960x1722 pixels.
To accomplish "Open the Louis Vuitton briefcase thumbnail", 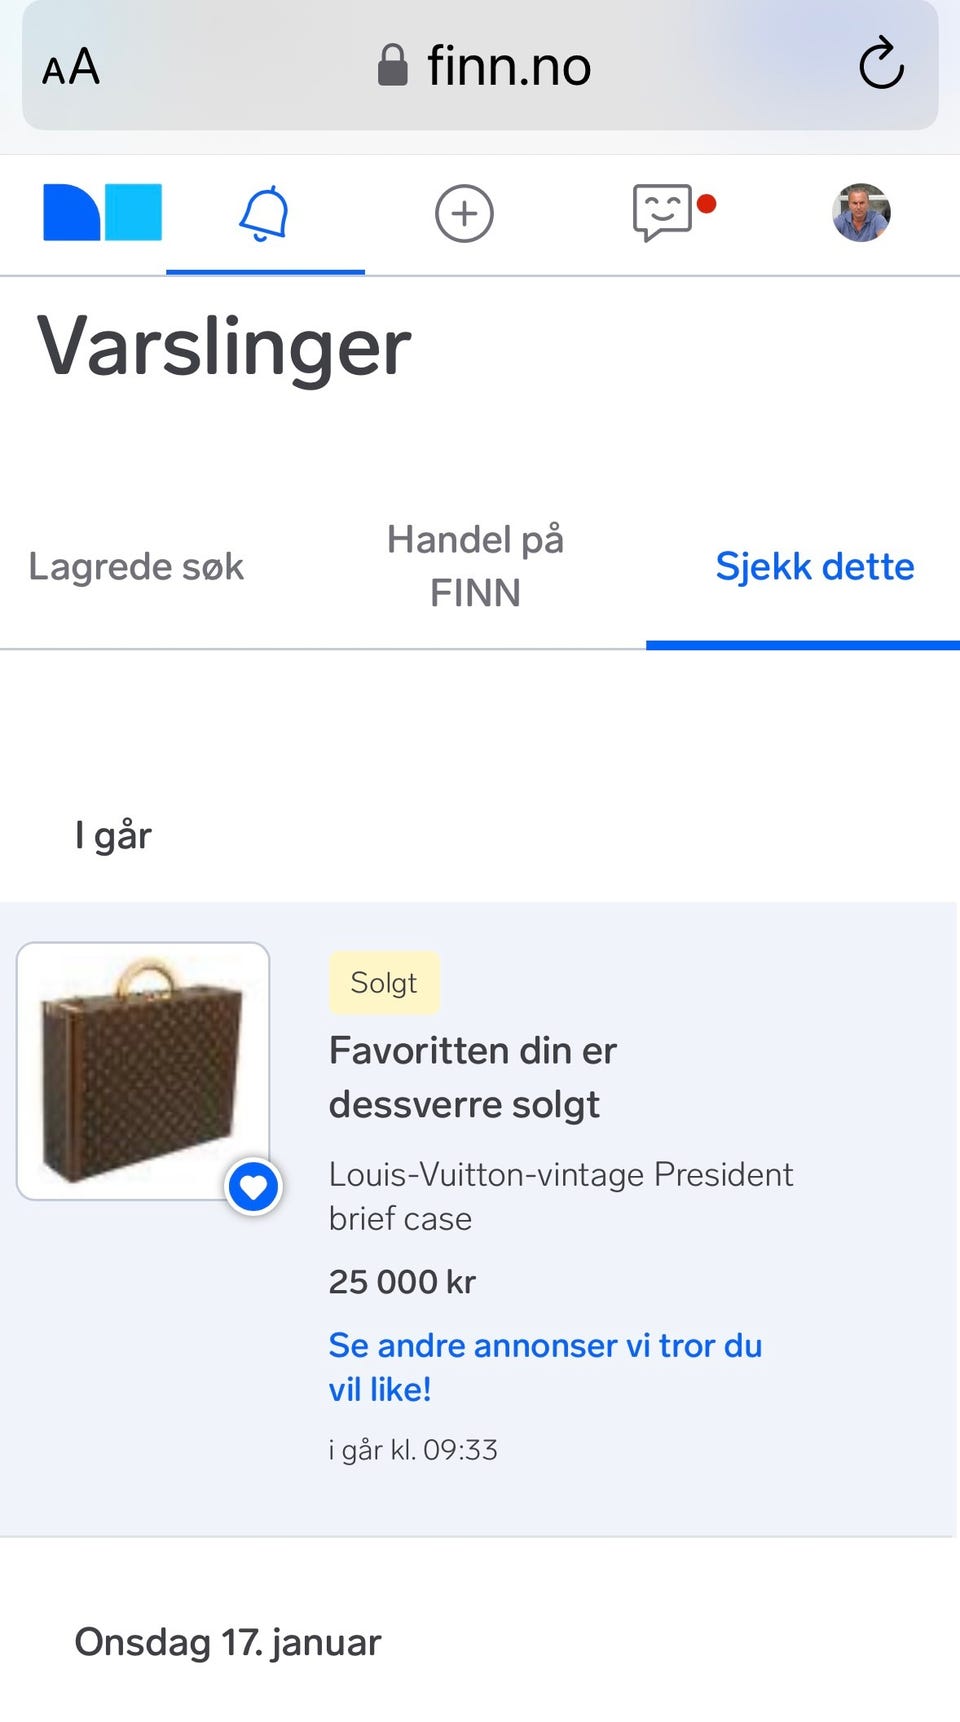I will pyautogui.click(x=143, y=1071).
